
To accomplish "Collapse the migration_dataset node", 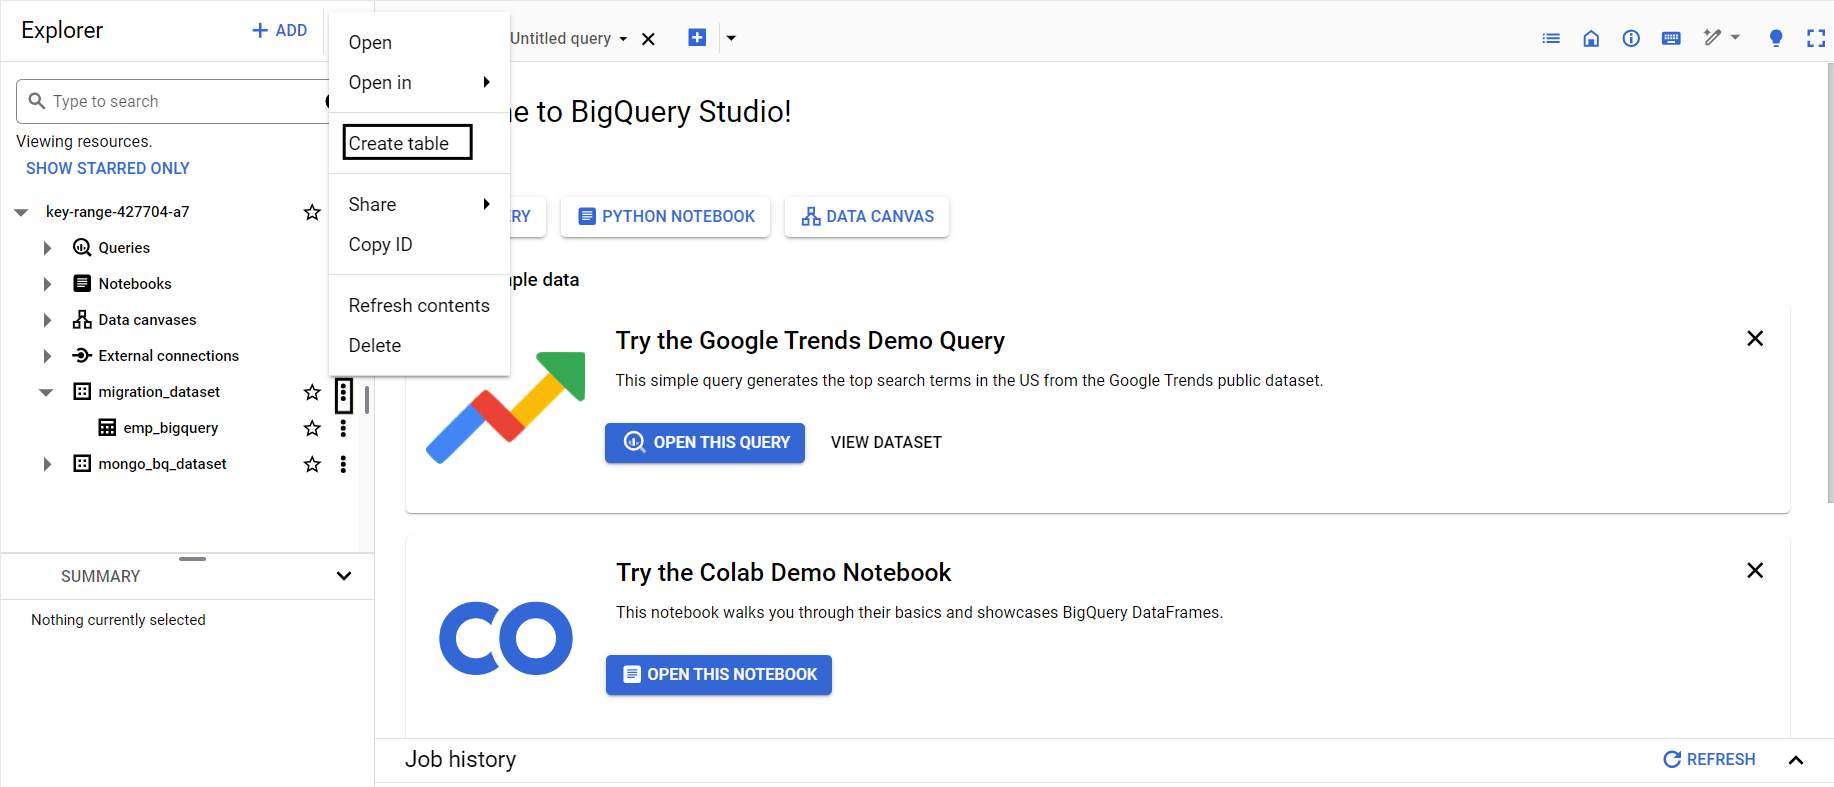I will pos(46,392).
